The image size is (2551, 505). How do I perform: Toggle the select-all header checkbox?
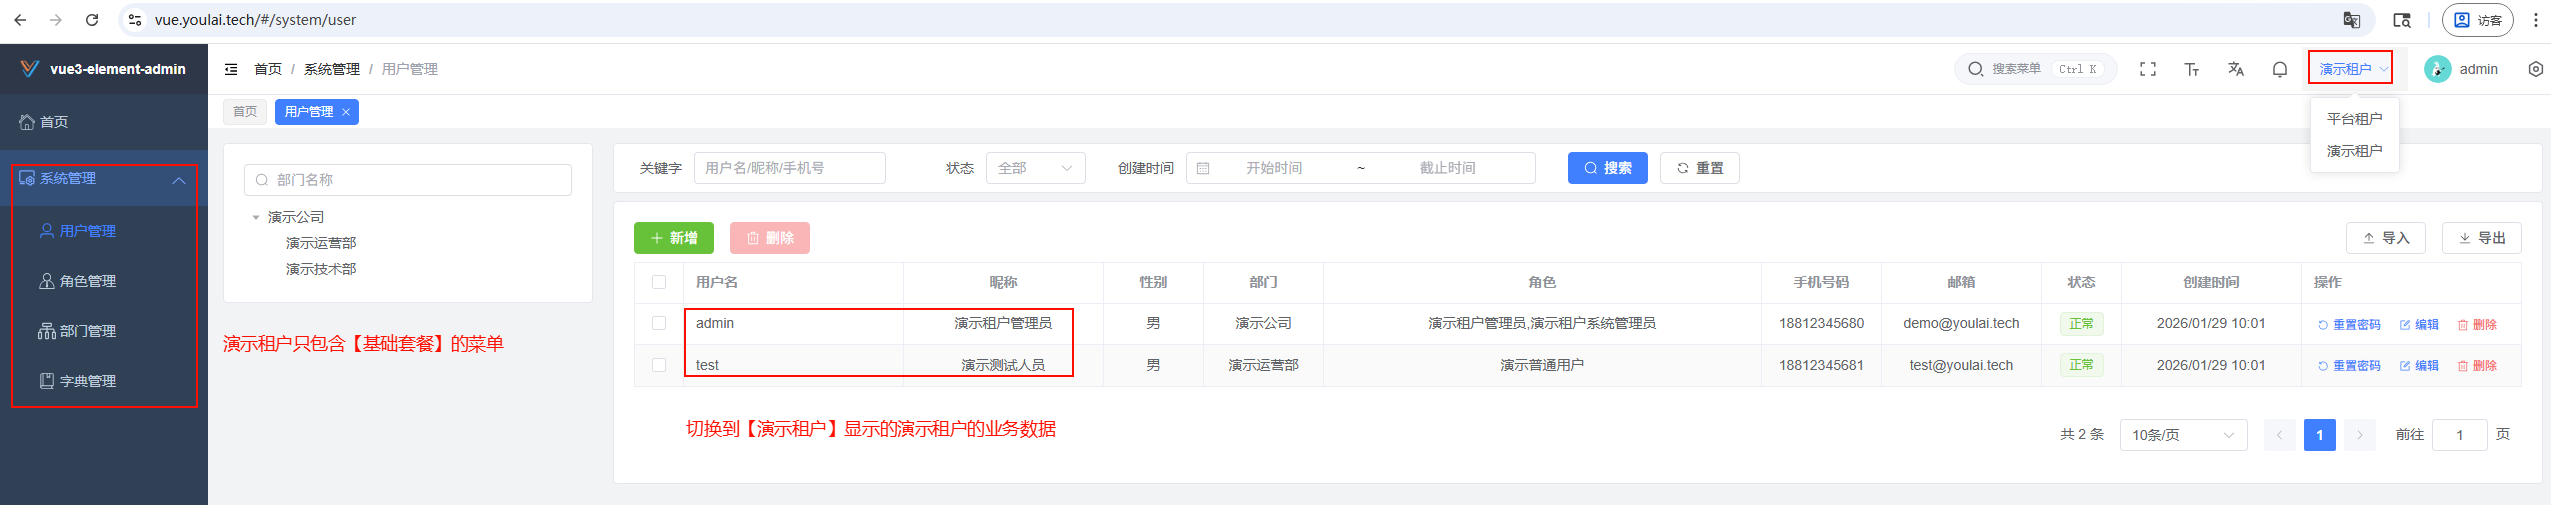[x=659, y=282]
